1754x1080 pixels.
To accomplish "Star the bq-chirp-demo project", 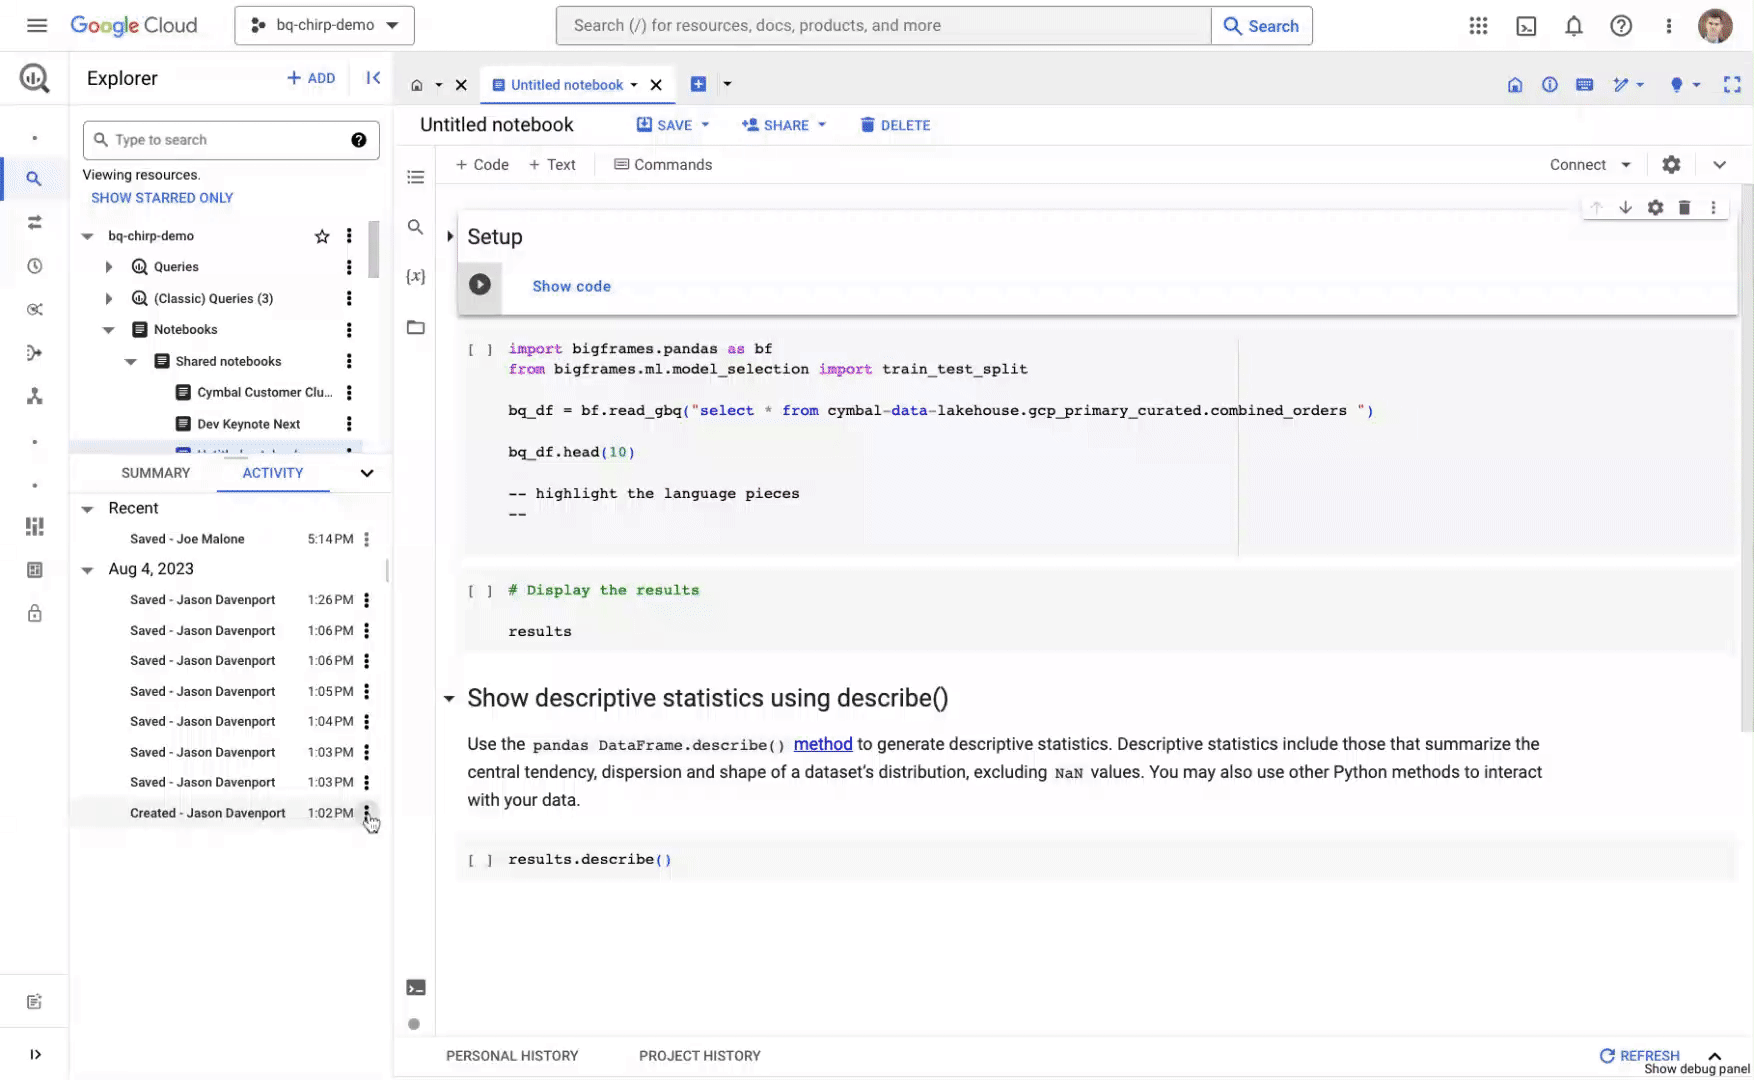I will 322,236.
